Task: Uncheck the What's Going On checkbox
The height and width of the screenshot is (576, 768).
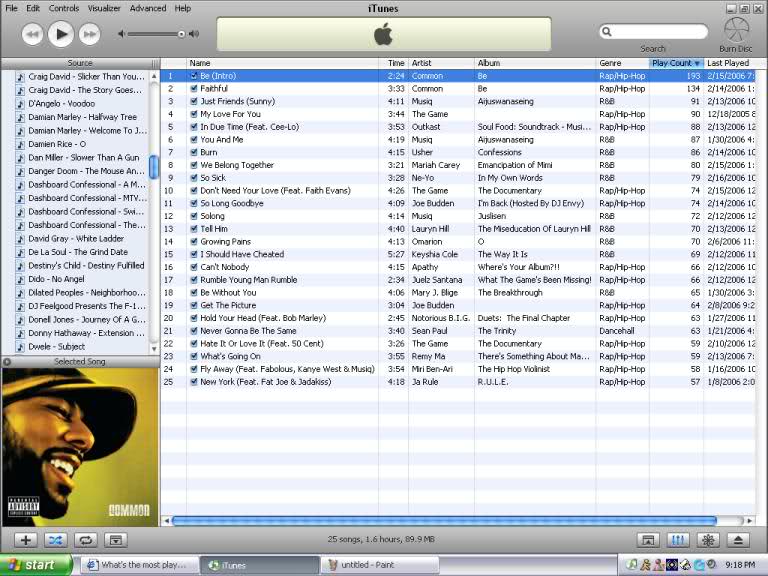Action: 194,356
